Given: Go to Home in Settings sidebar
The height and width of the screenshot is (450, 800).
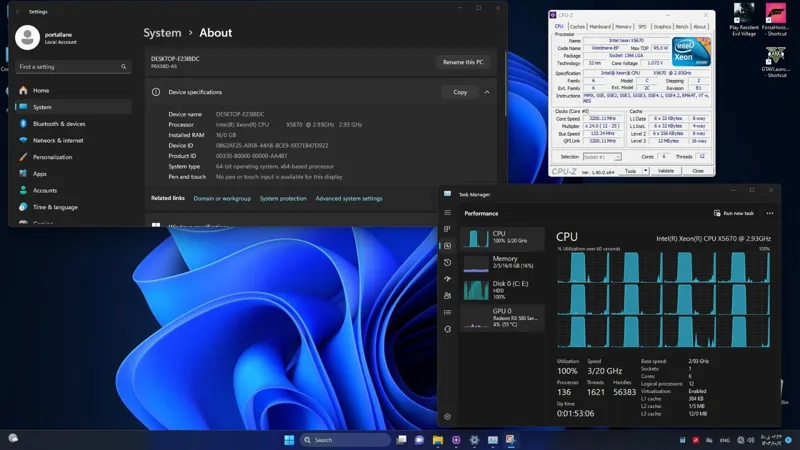Looking at the screenshot, I should pos(72,90).
